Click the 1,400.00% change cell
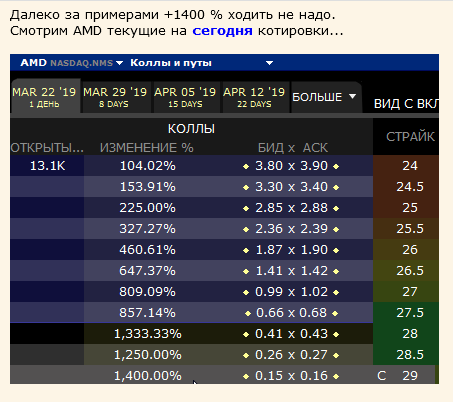Image resolution: width=453 pixels, height=402 pixels. click(148, 376)
